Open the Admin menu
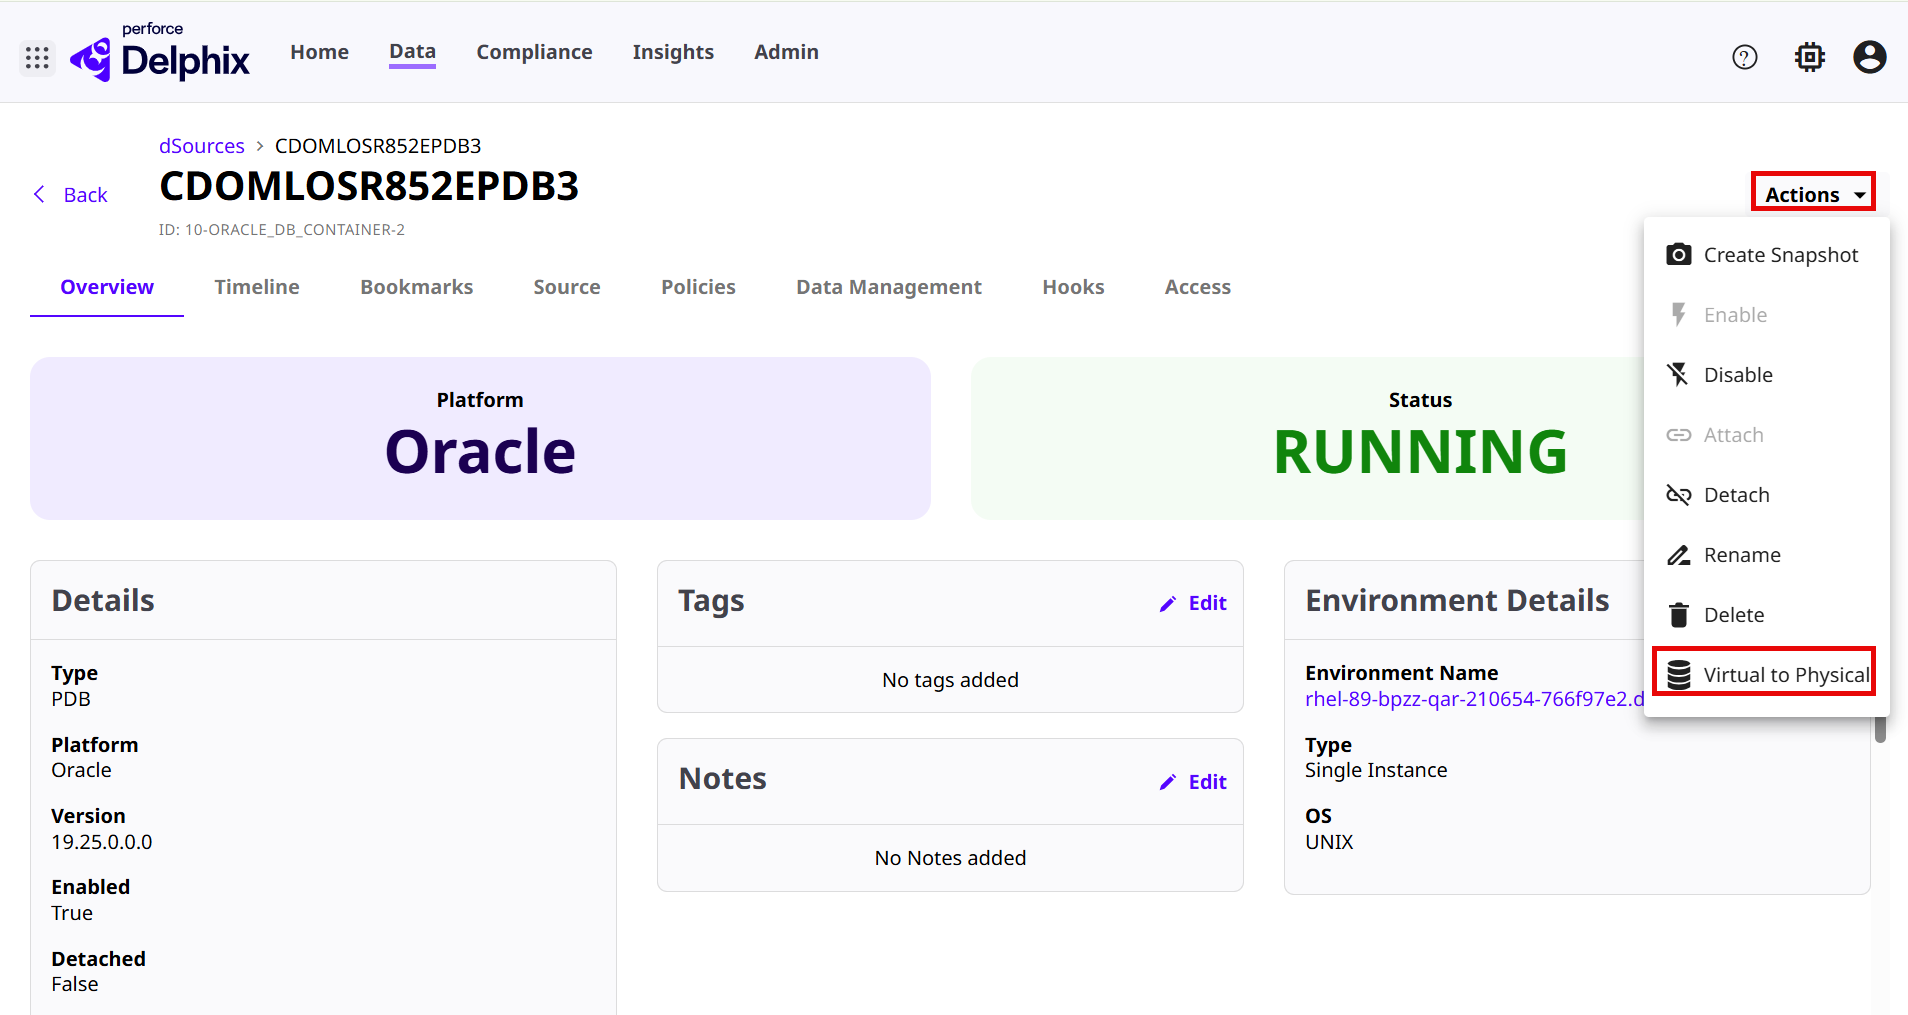The image size is (1908, 1015). pyautogui.click(x=786, y=52)
